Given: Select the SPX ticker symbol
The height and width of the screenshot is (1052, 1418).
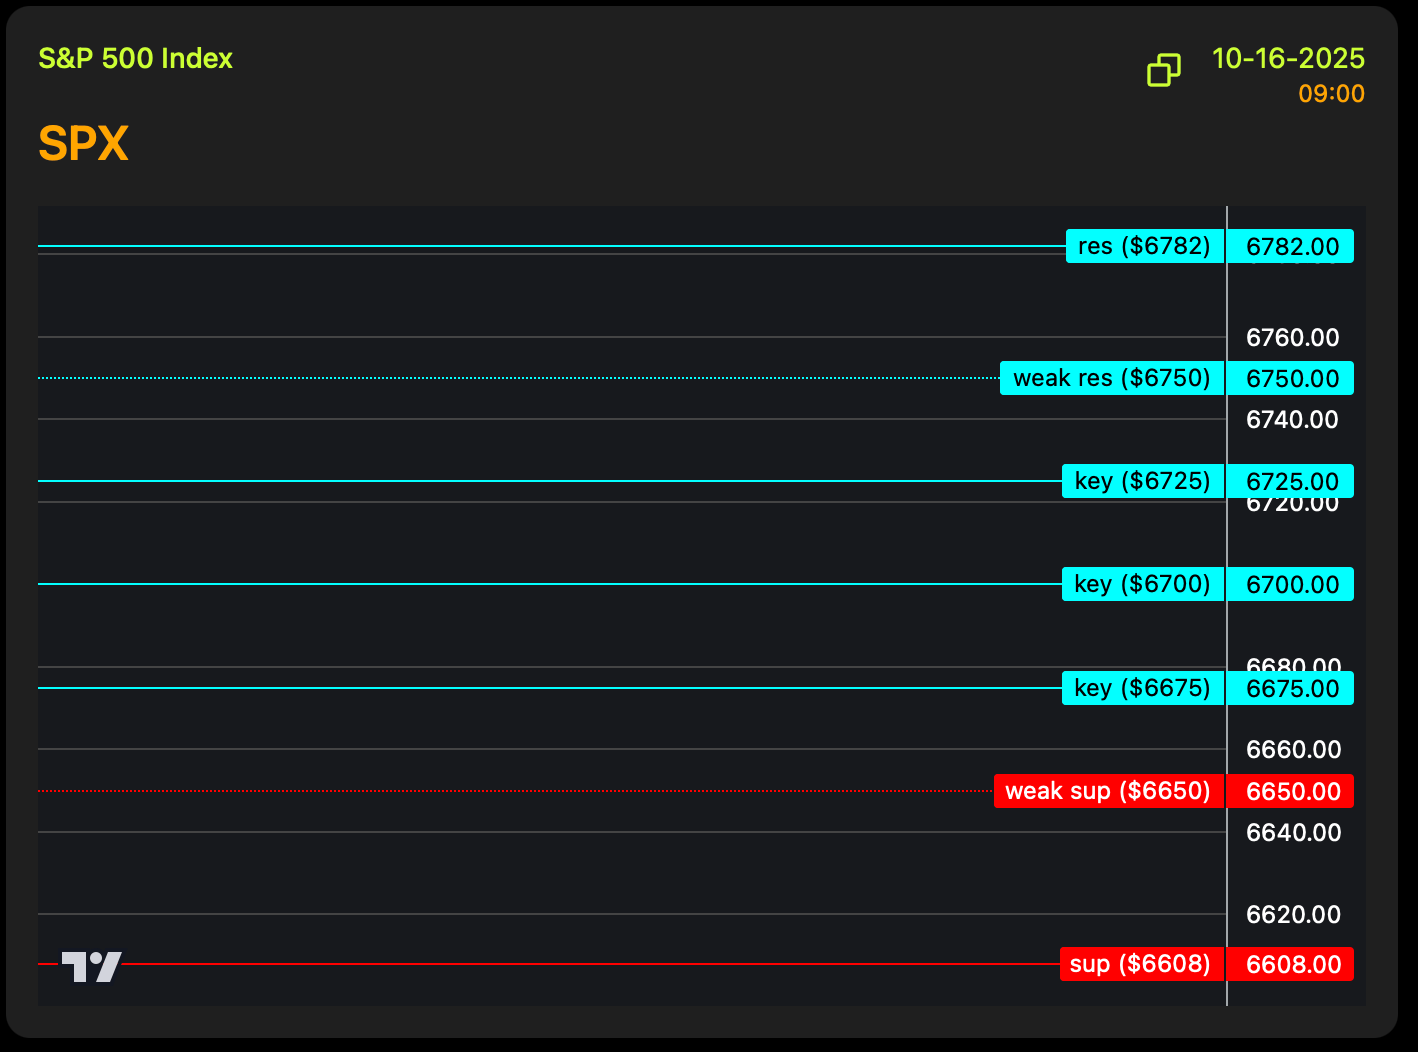Looking at the screenshot, I should pos(83,144).
